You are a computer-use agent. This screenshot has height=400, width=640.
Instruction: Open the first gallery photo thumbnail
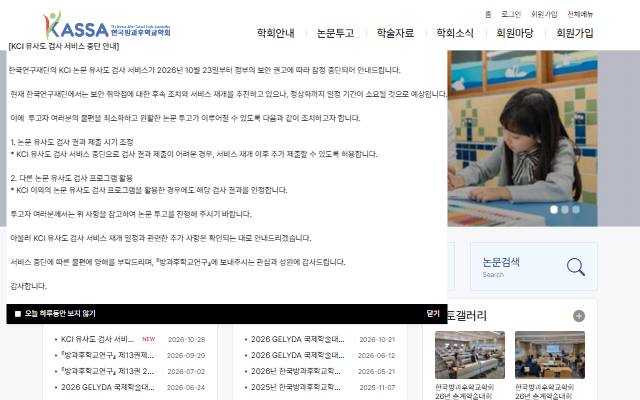[x=470, y=355]
